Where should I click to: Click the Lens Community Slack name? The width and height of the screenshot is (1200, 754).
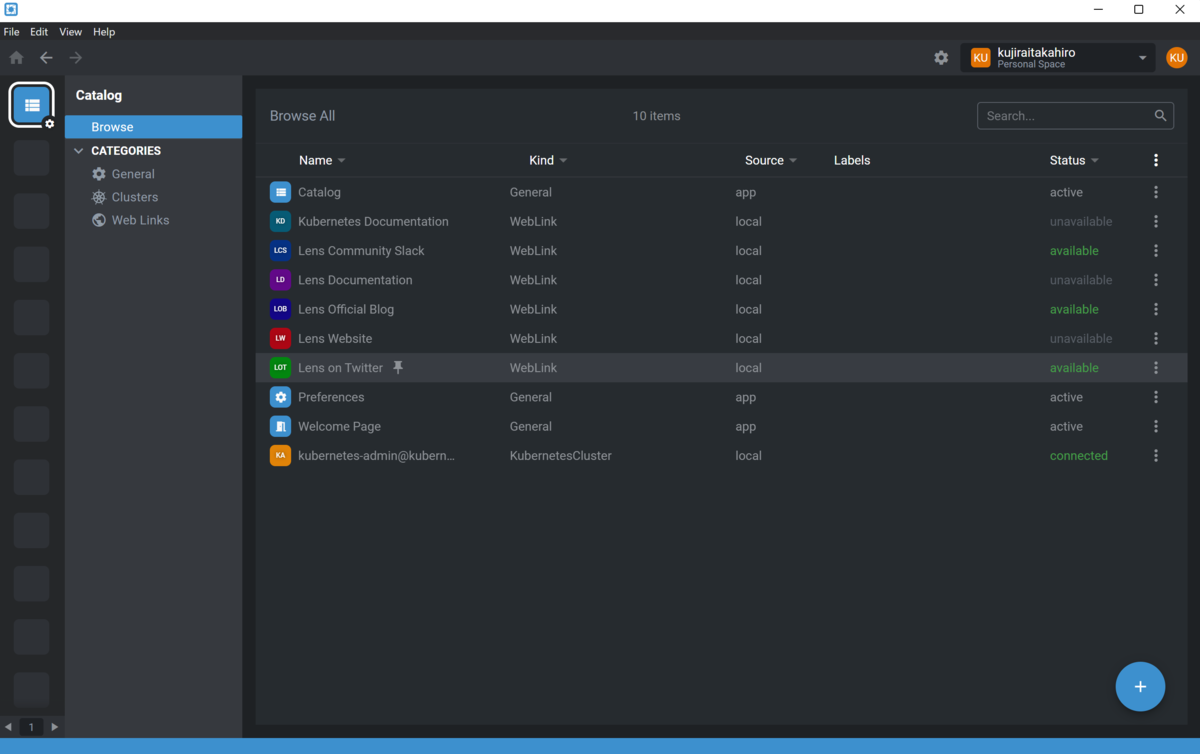[361, 251]
